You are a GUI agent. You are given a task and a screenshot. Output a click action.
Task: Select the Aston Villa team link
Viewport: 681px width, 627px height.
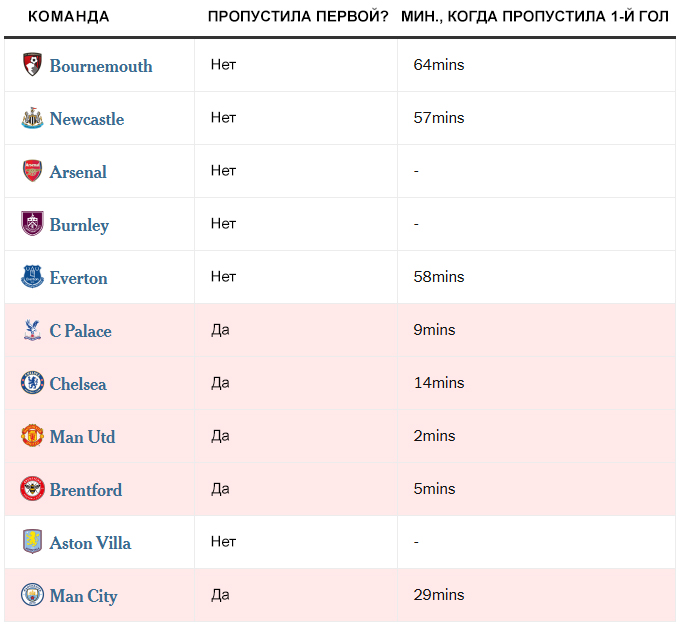(x=90, y=543)
